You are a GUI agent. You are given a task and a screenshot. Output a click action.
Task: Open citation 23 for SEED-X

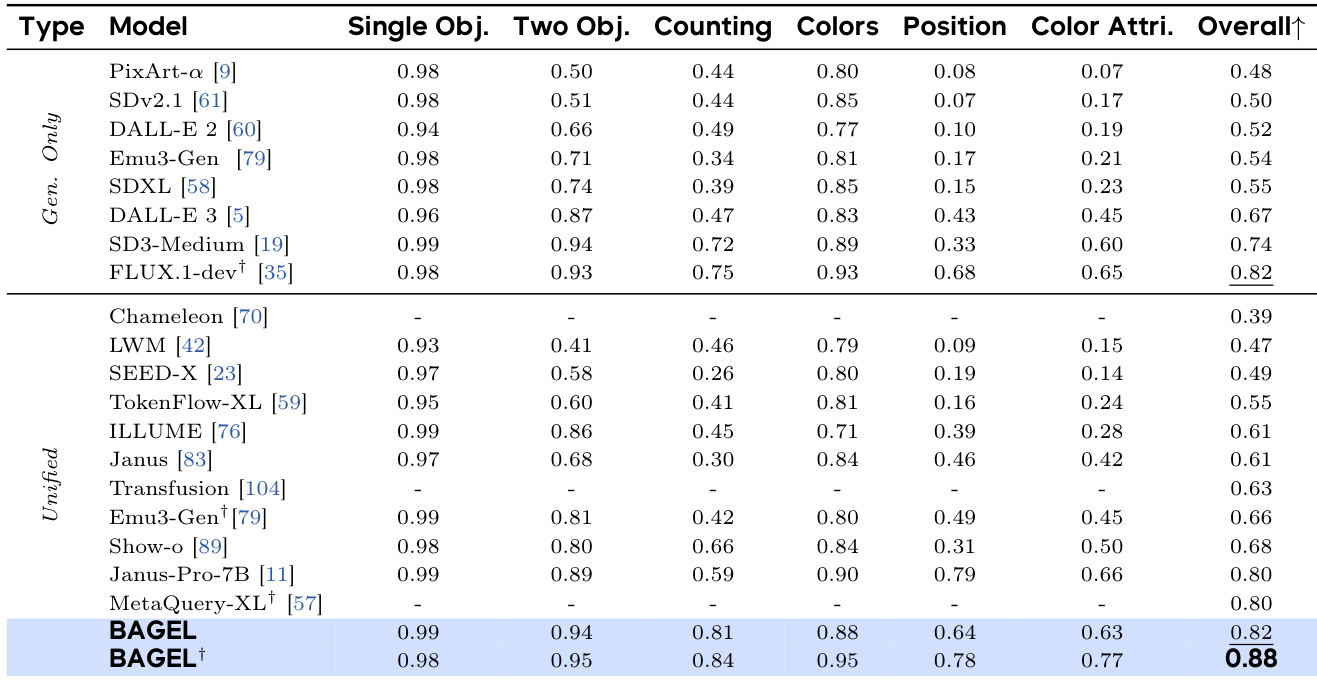click(225, 375)
